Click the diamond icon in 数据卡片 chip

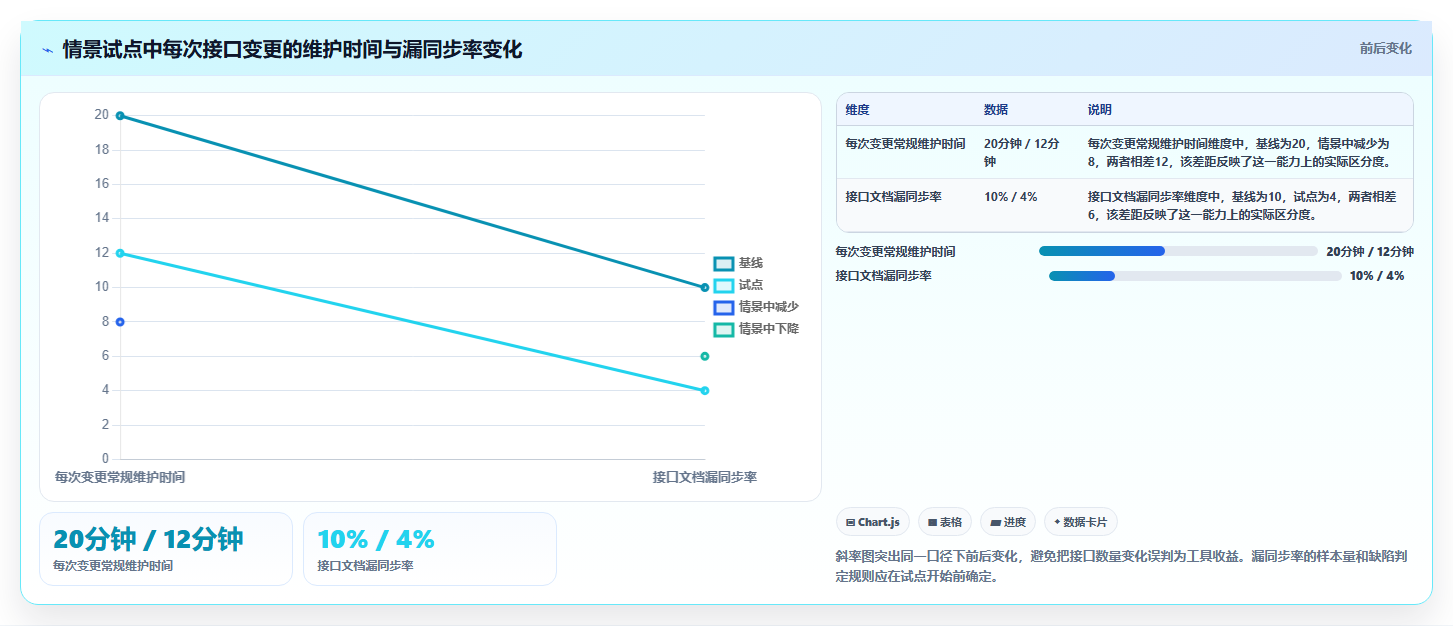pos(1057,522)
